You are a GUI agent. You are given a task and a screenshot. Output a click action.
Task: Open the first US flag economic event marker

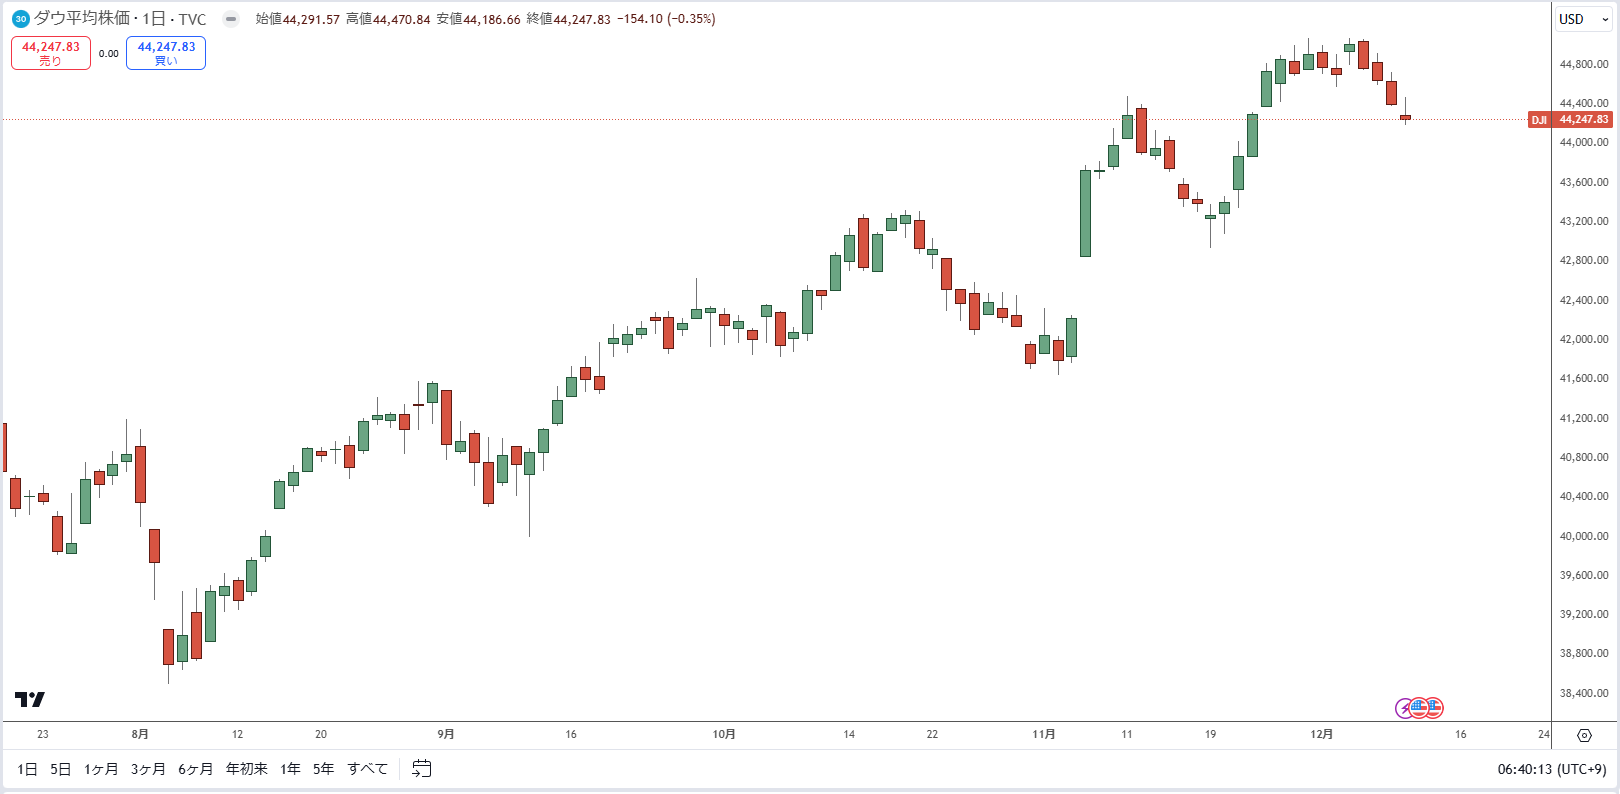click(1419, 708)
